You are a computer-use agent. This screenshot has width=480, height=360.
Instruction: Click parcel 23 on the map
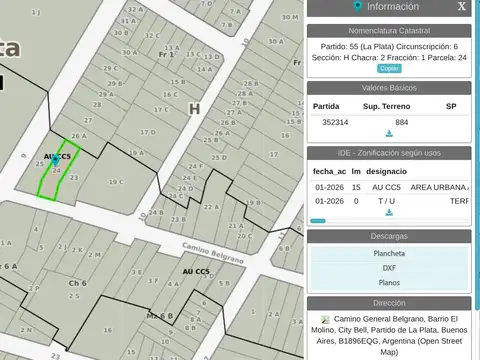(x=74, y=178)
